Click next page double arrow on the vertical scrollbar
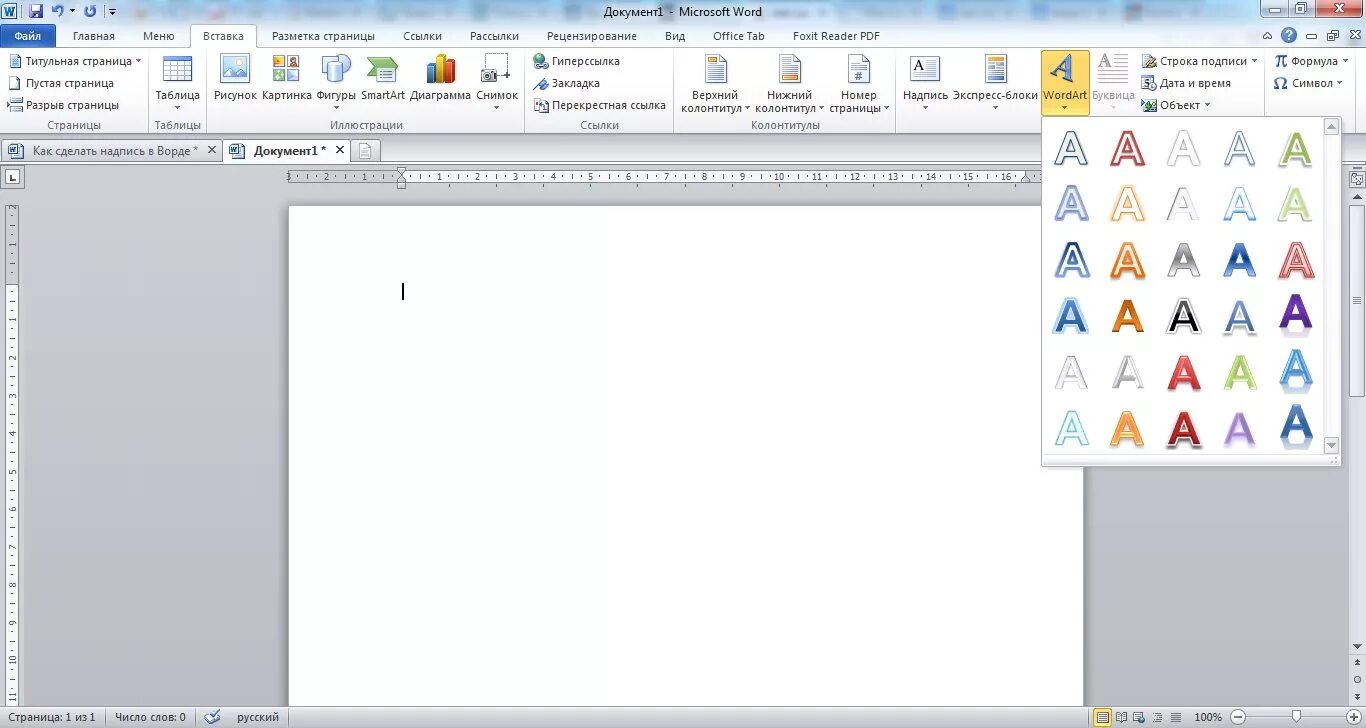 click(x=1357, y=695)
